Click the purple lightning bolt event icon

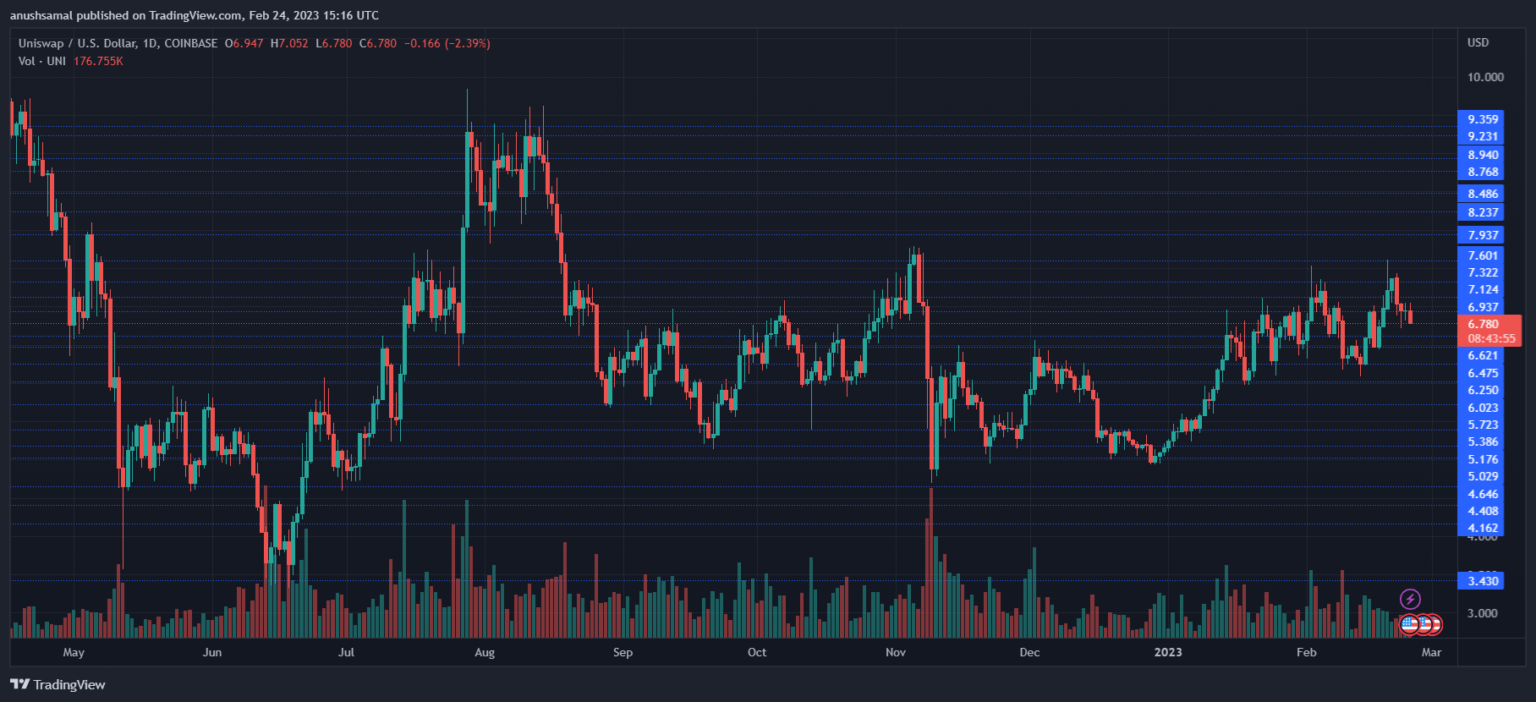(x=1410, y=599)
